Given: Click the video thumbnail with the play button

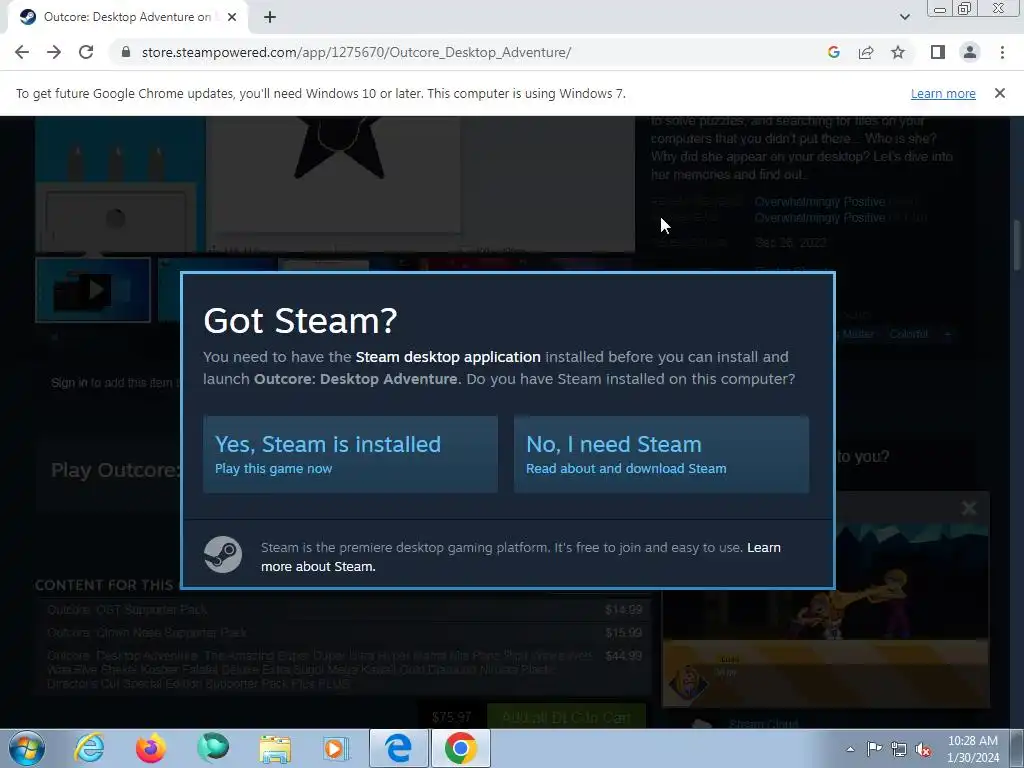Looking at the screenshot, I should 93,289.
